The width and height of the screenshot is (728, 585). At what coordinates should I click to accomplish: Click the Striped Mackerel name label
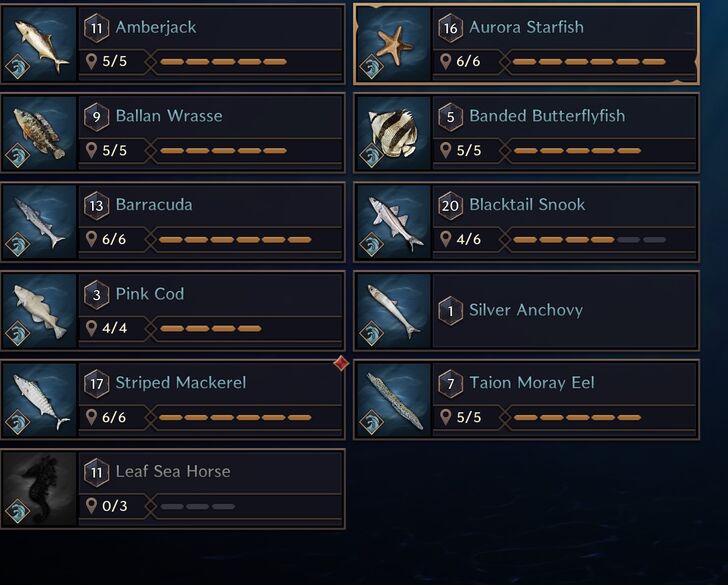tap(180, 382)
